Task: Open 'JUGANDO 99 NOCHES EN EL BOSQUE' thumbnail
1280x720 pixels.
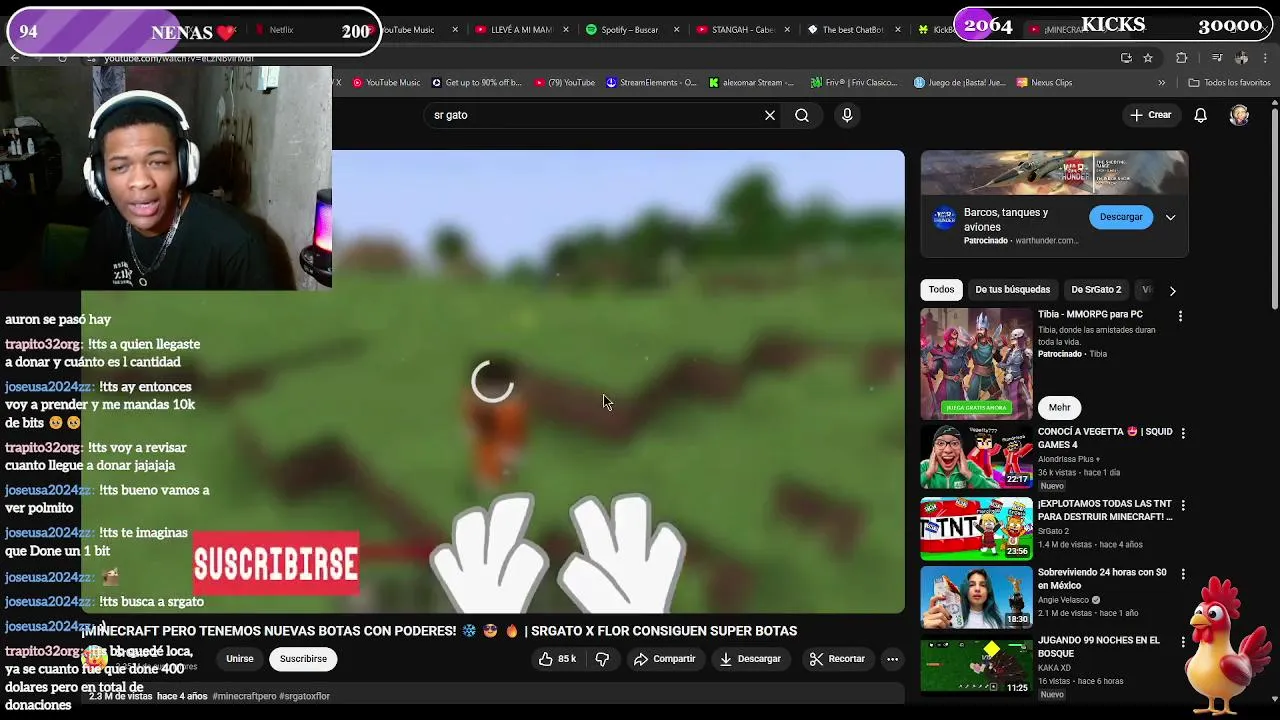Action: click(x=976, y=665)
